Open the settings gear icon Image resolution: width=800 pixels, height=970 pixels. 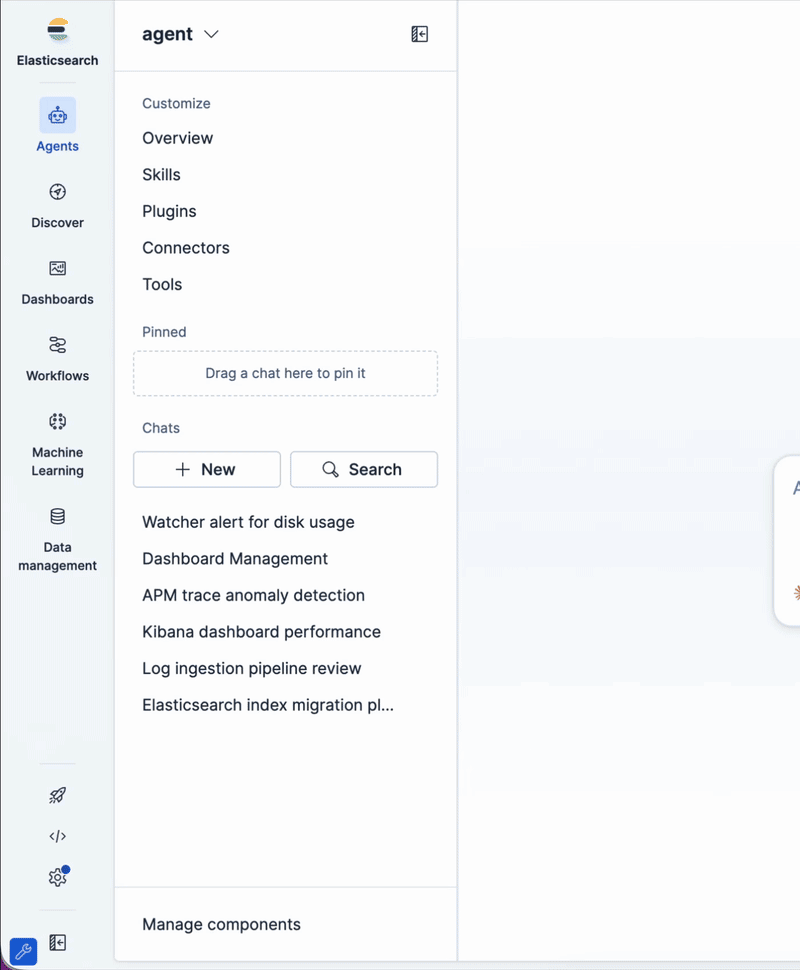point(58,877)
